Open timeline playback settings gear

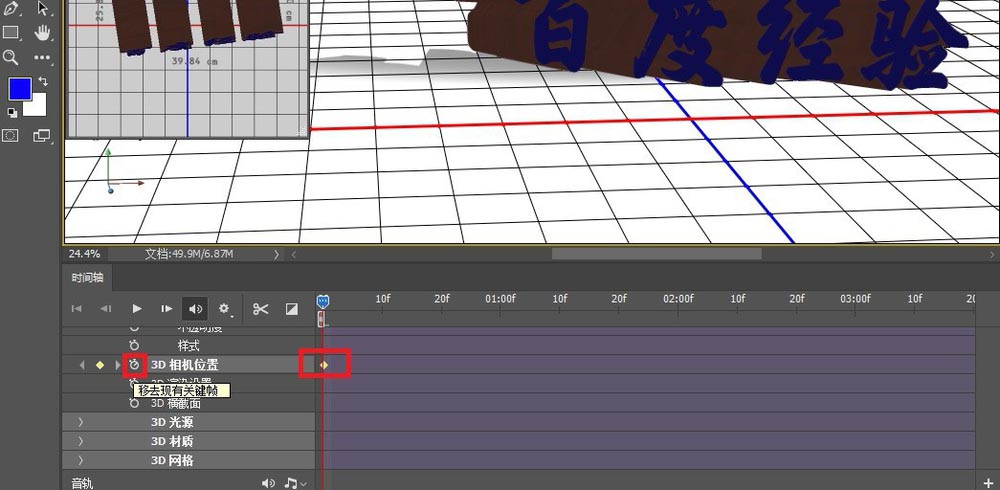224,309
